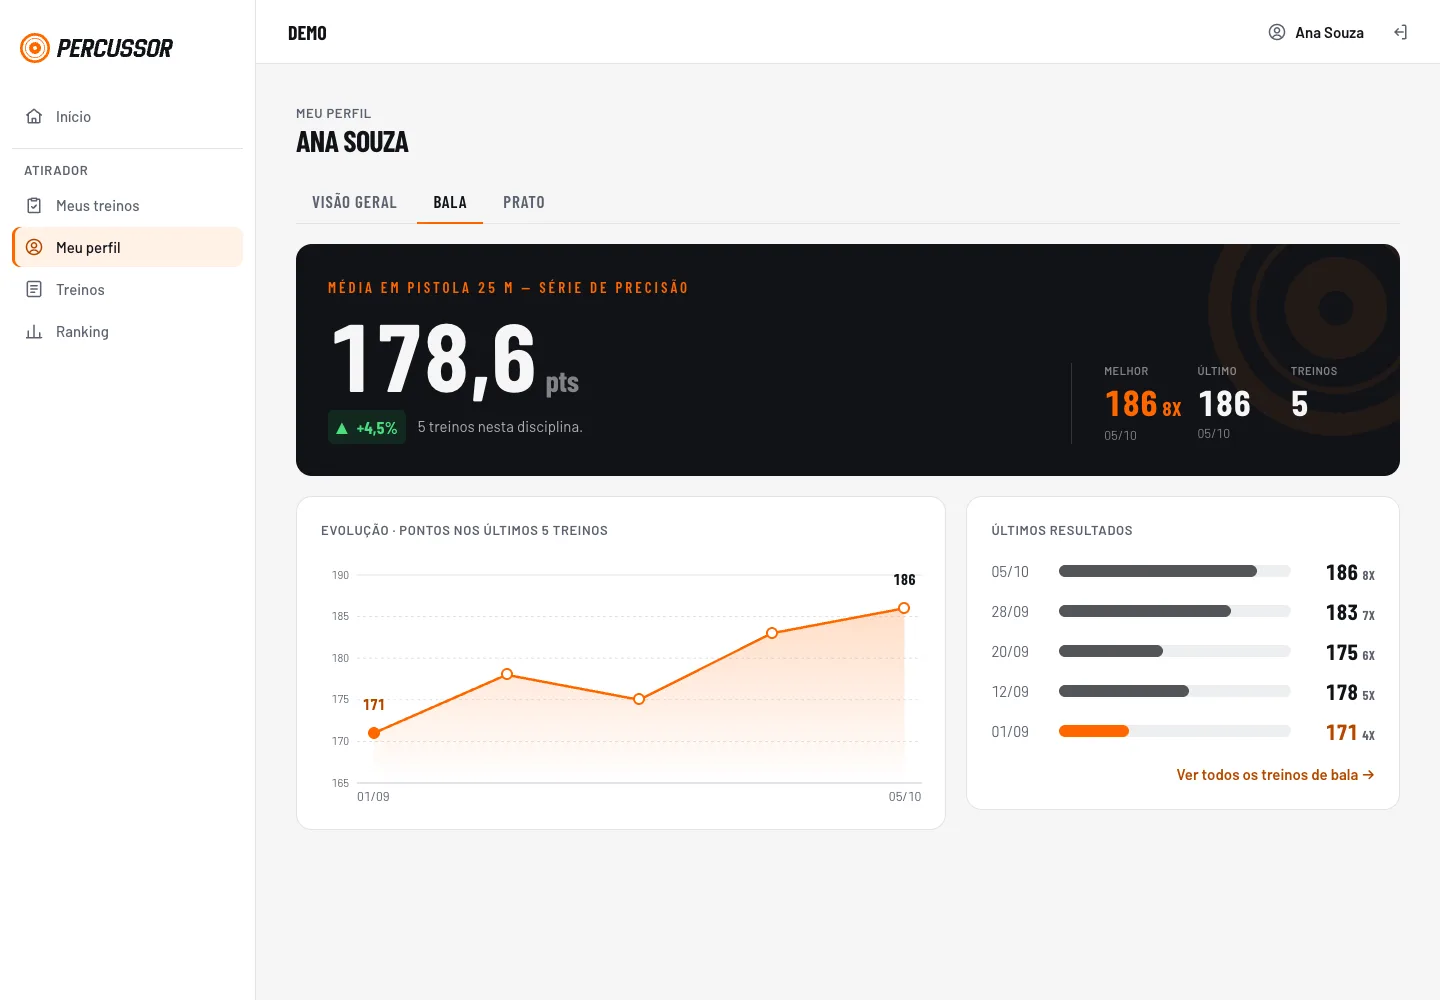Click the MELHOR score 186 8x
This screenshot has width=1440, height=1000.
pyautogui.click(x=1143, y=404)
